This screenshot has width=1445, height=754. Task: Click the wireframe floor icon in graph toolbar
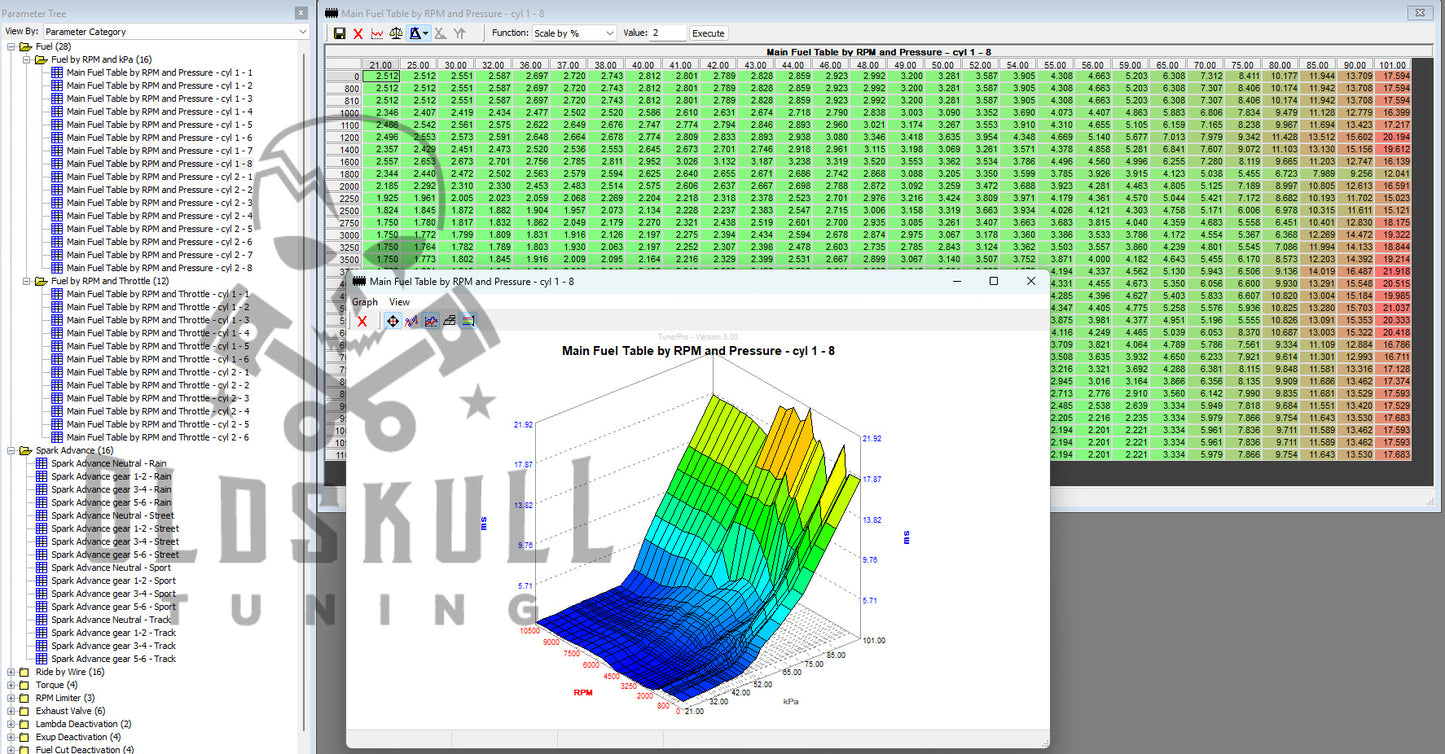pos(449,321)
